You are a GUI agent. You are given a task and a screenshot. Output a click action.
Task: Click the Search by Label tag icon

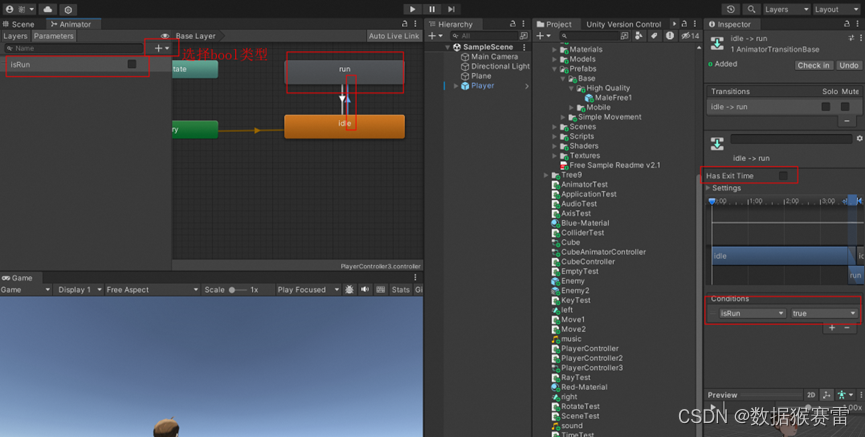click(x=654, y=36)
